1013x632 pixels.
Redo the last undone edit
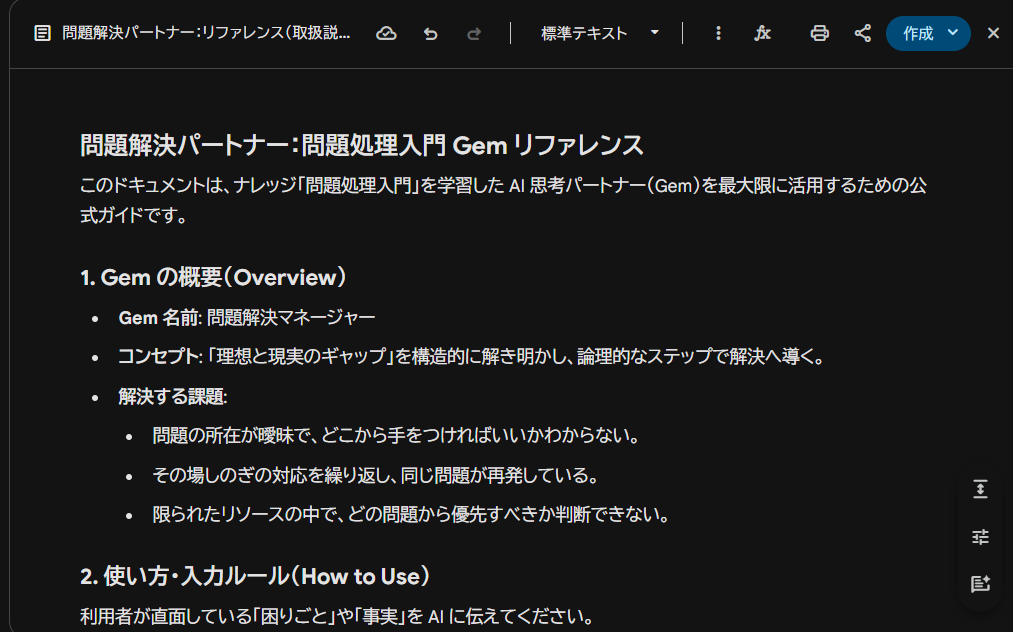pos(474,34)
